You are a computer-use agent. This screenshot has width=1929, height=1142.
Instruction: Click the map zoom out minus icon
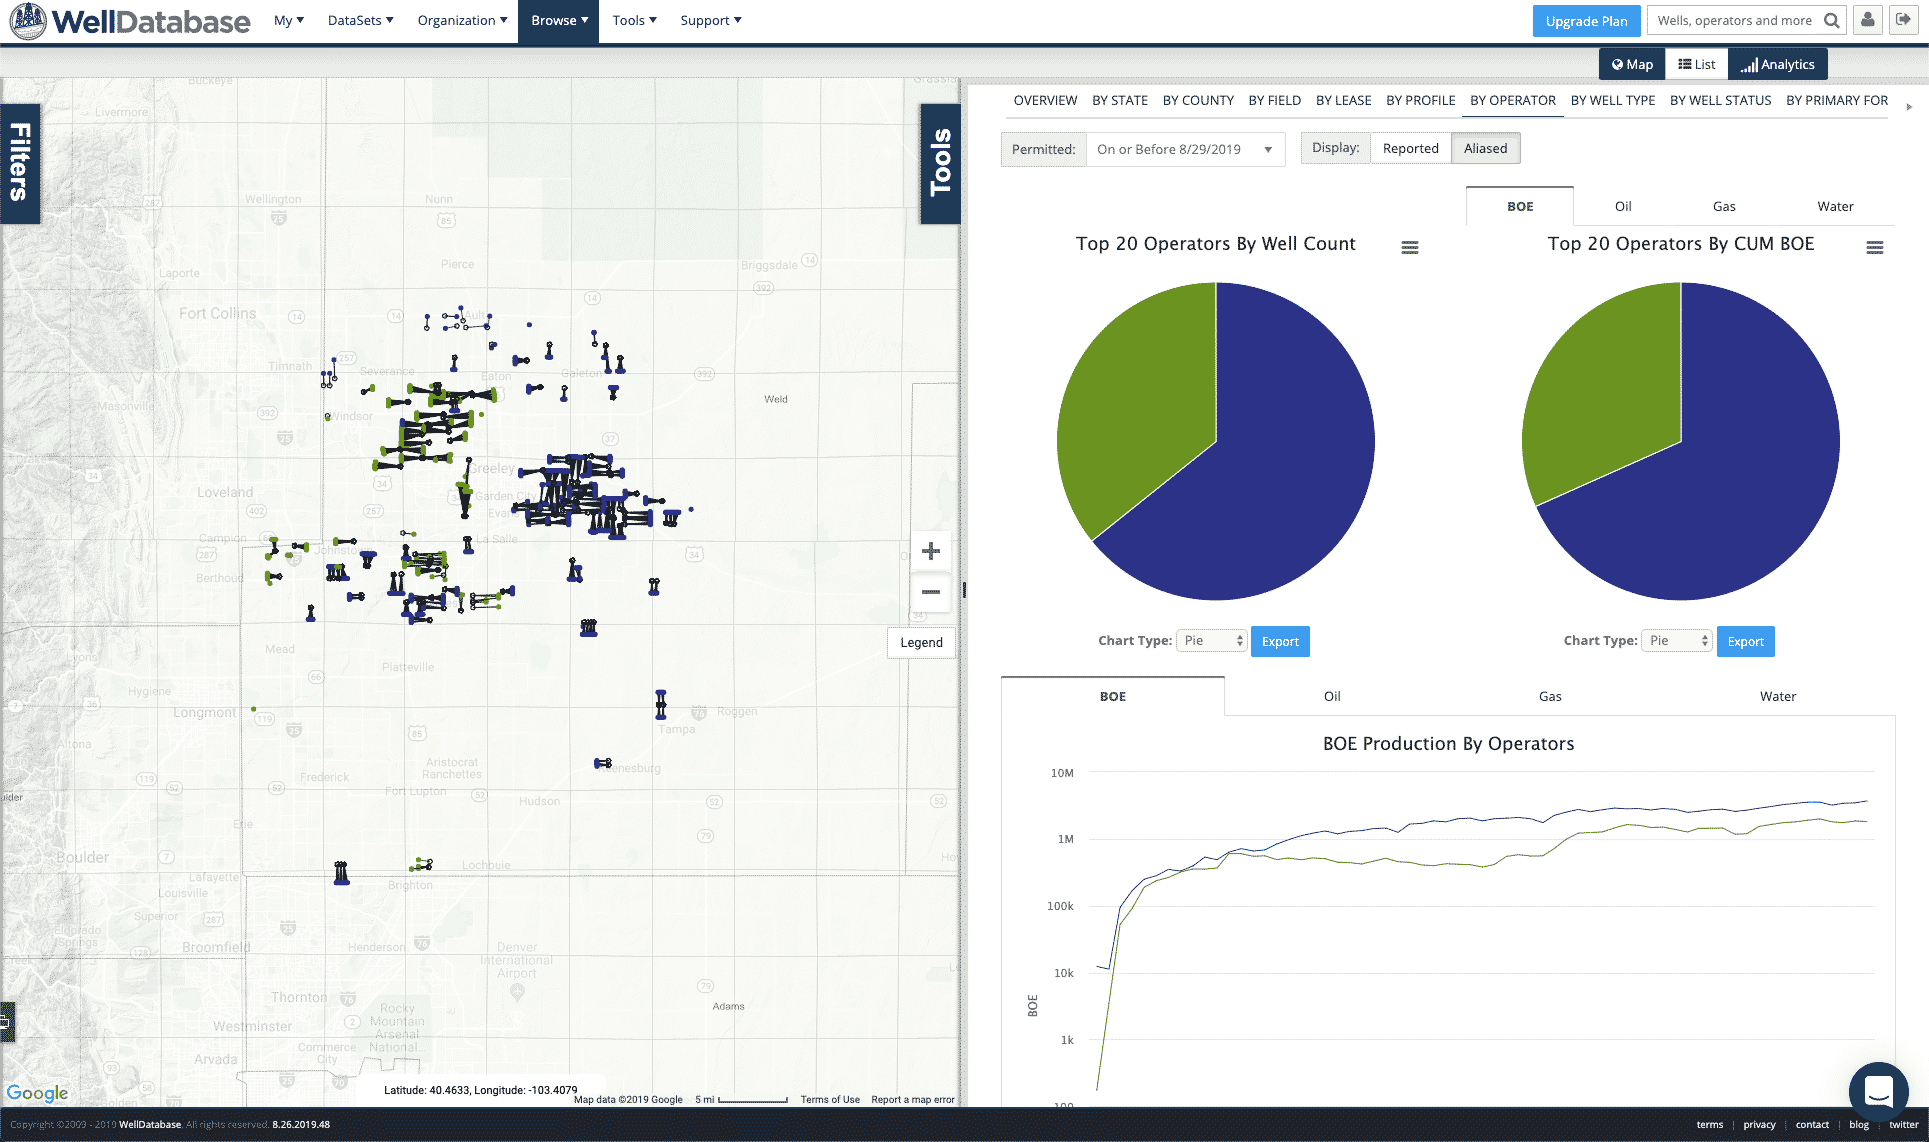pos(930,592)
